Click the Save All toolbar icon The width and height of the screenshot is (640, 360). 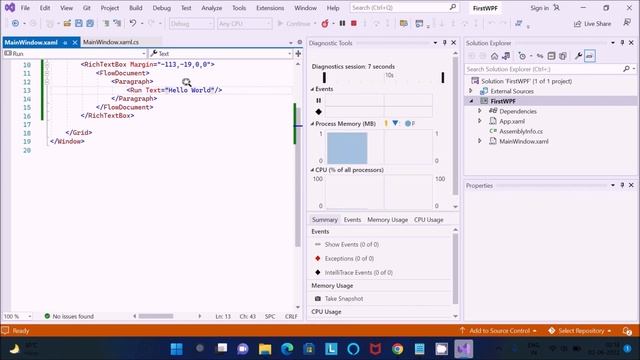pos(90,24)
